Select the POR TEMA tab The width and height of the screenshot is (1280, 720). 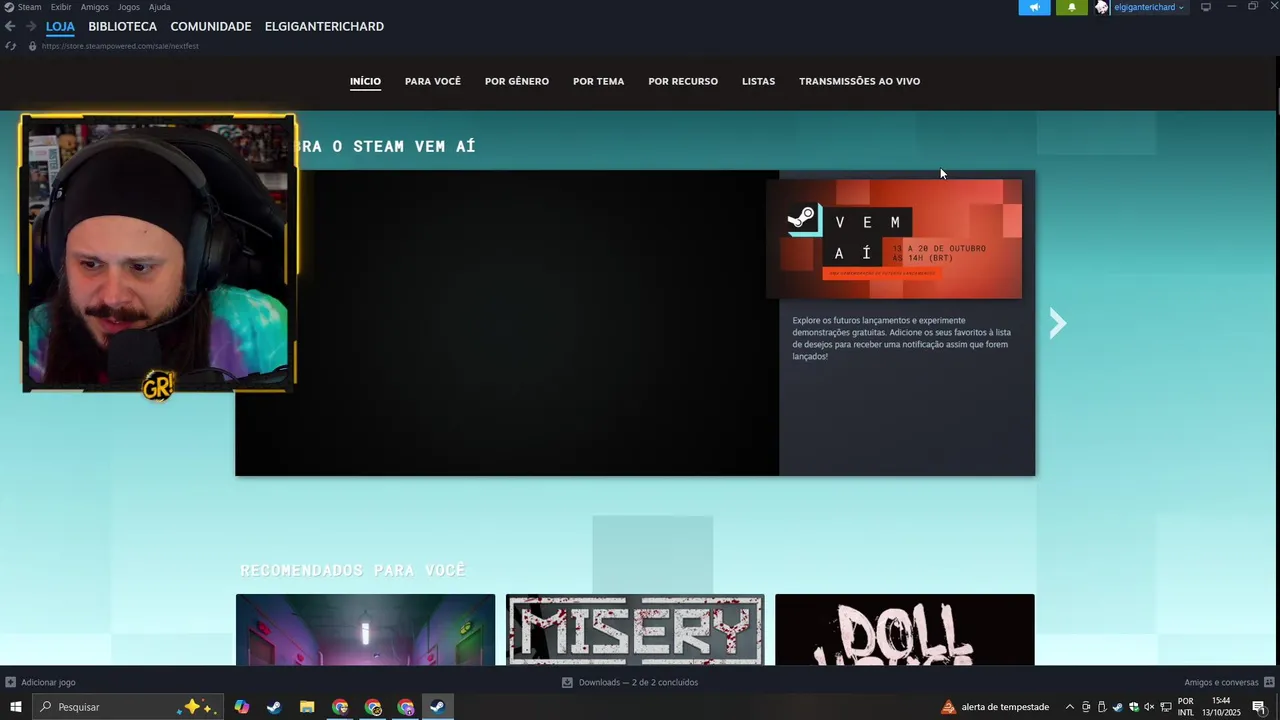pos(599,81)
